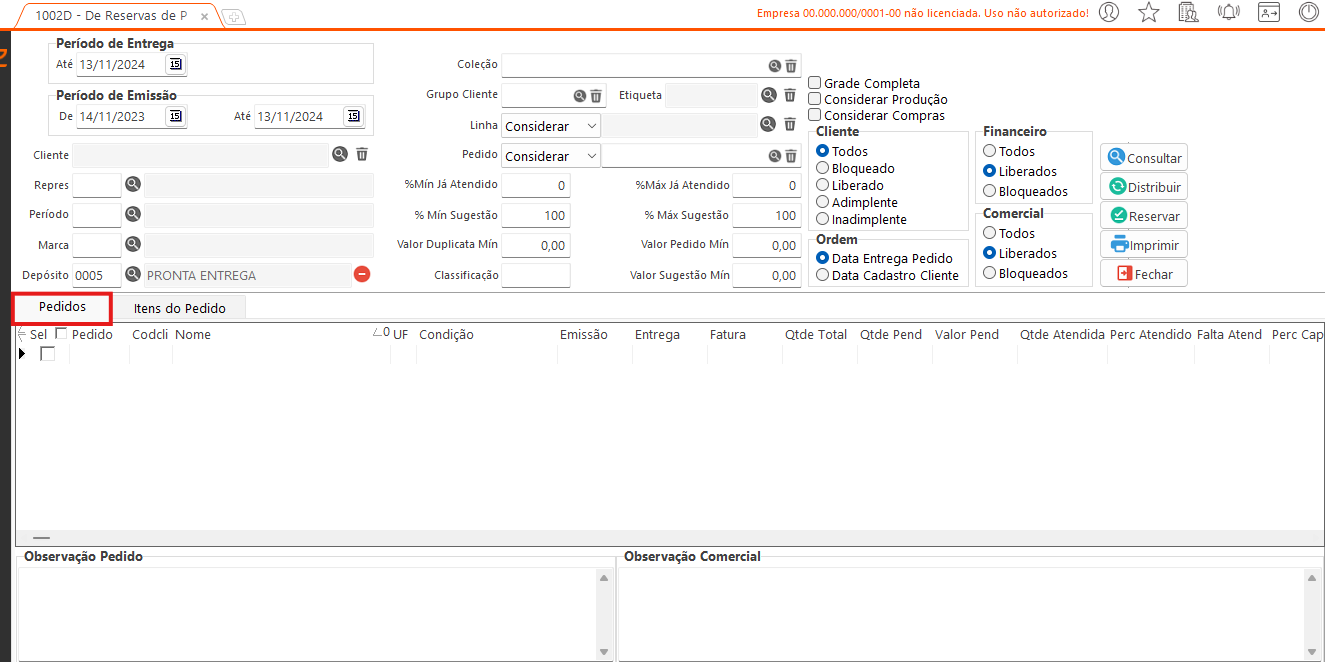Viewport: 1325px width, 662px height.
Task: Switch to the Itens do Pedido tab
Action: point(180,308)
